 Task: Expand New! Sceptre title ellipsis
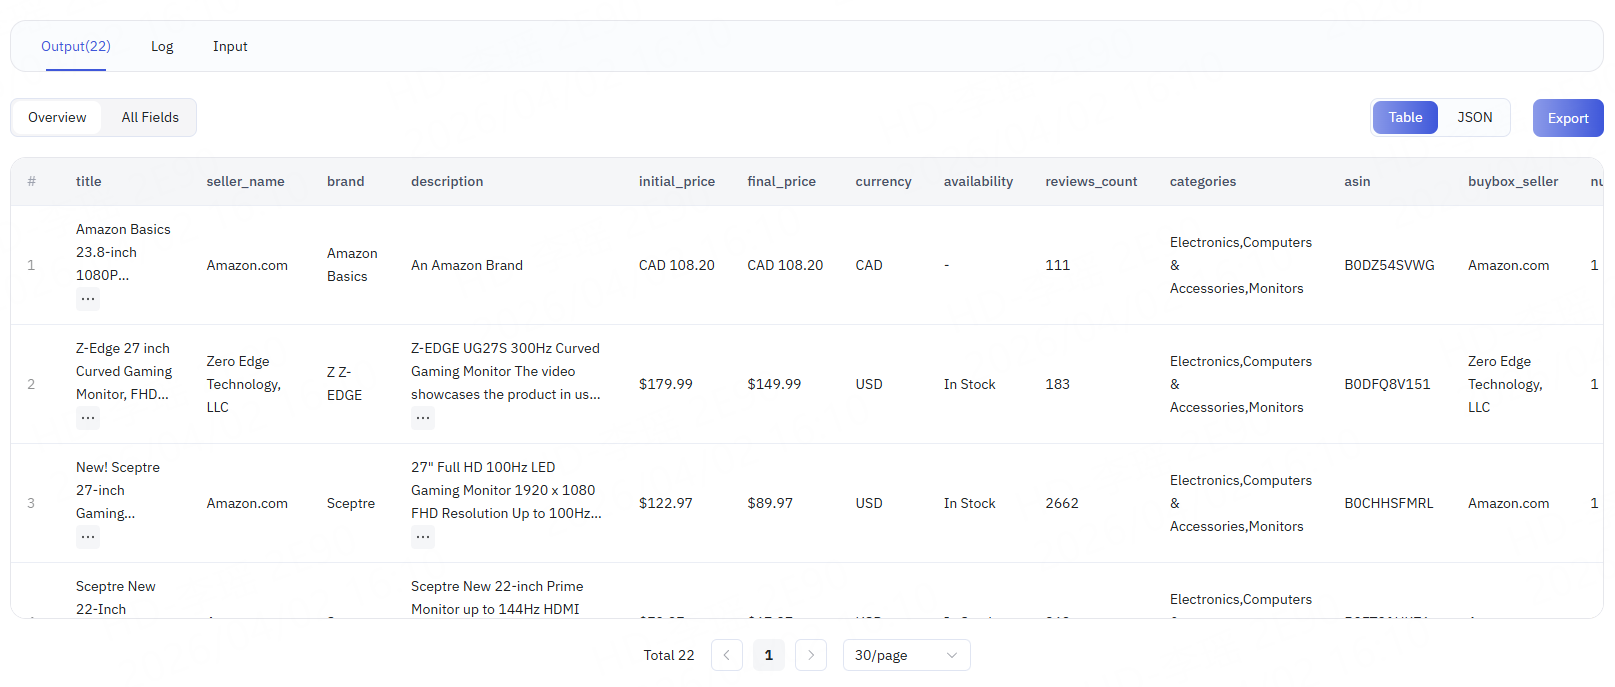(88, 536)
